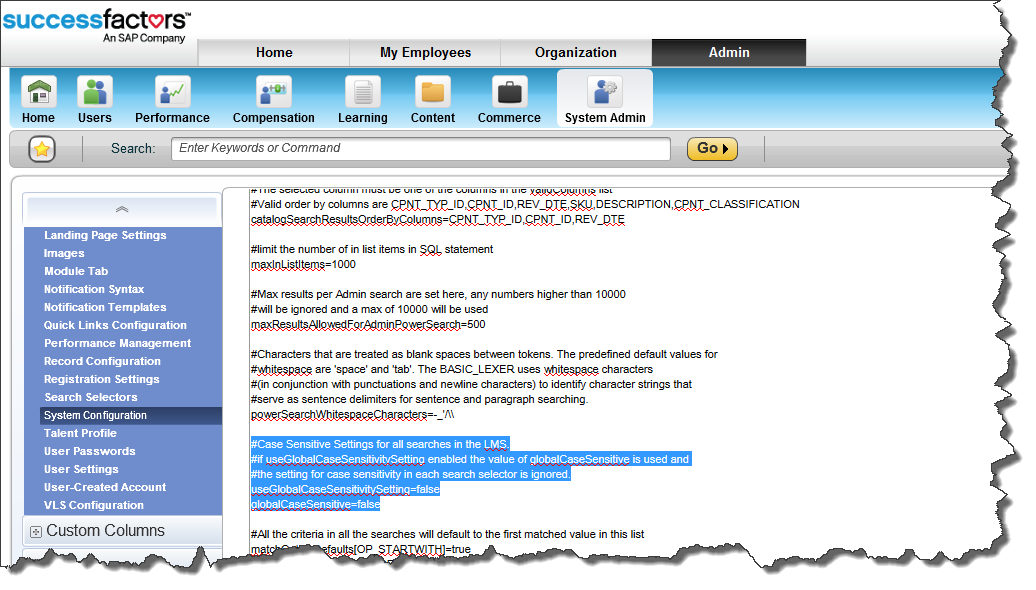
Task: Click 'useGlobalCaseSensitivitySetting=false' line
Action: (x=345, y=490)
